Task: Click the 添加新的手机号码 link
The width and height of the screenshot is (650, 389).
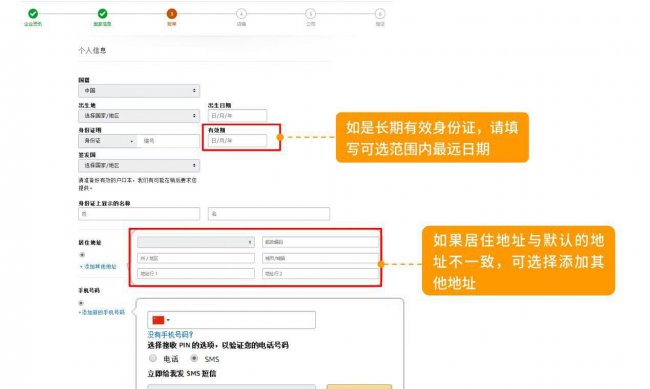Action: (102, 312)
